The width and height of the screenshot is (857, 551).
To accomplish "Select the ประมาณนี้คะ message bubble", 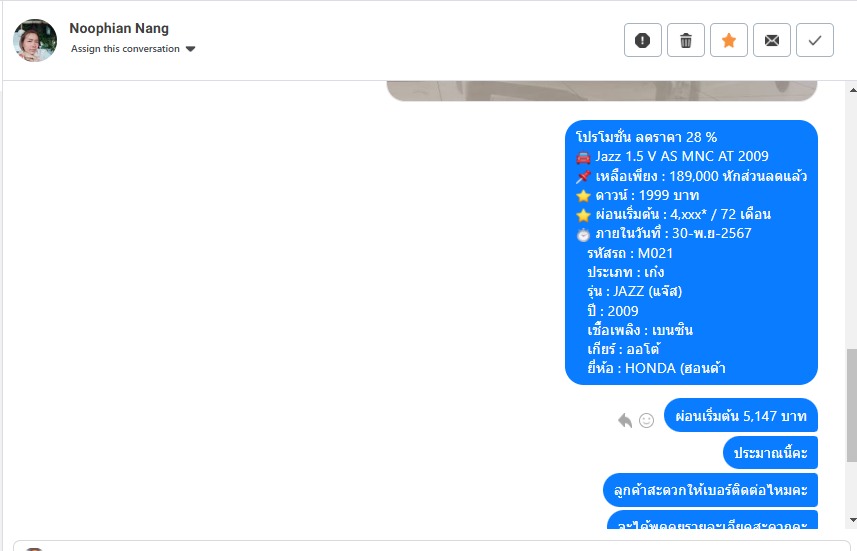I will point(770,453).
